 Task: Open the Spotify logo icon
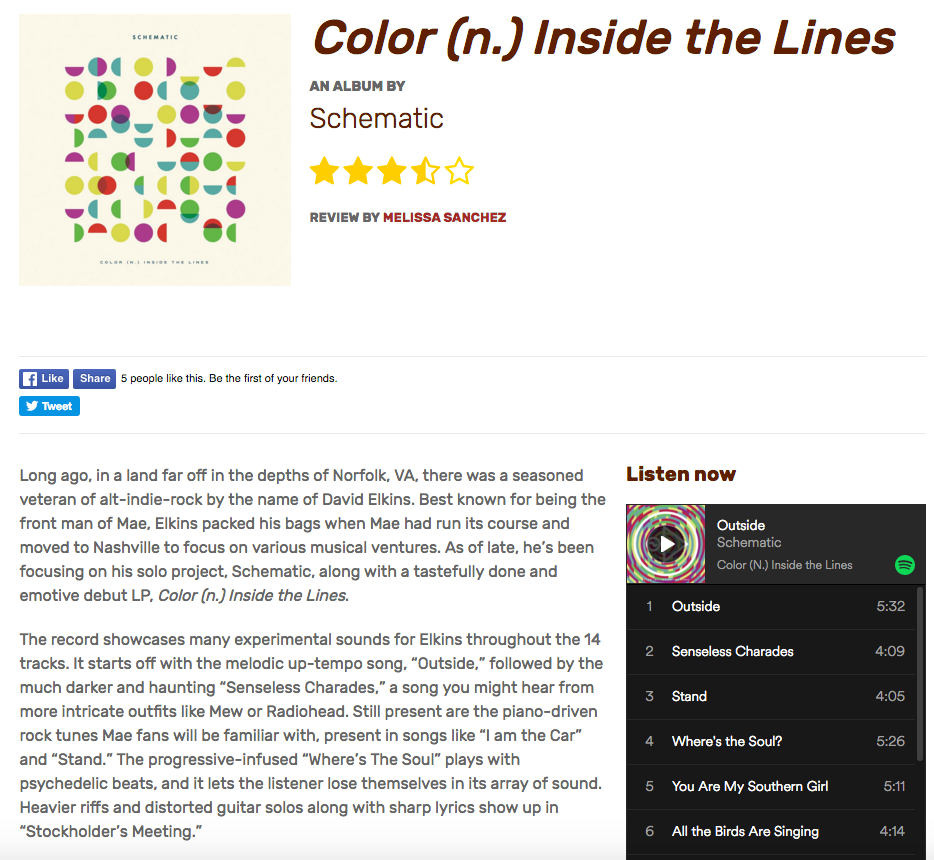[x=905, y=565]
